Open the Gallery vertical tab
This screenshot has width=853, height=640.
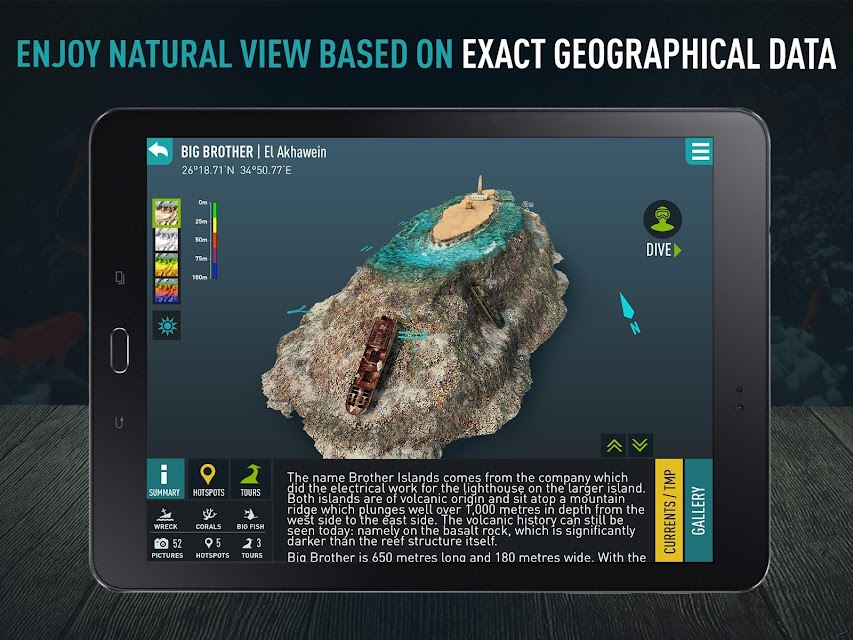click(699, 510)
